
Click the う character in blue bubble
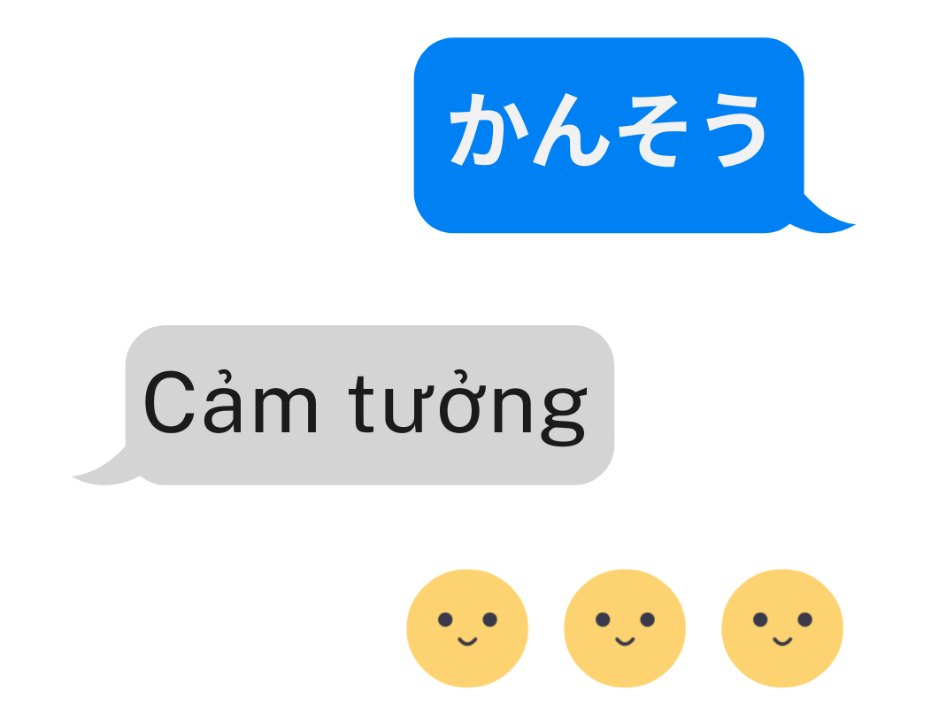[x=735, y=130]
